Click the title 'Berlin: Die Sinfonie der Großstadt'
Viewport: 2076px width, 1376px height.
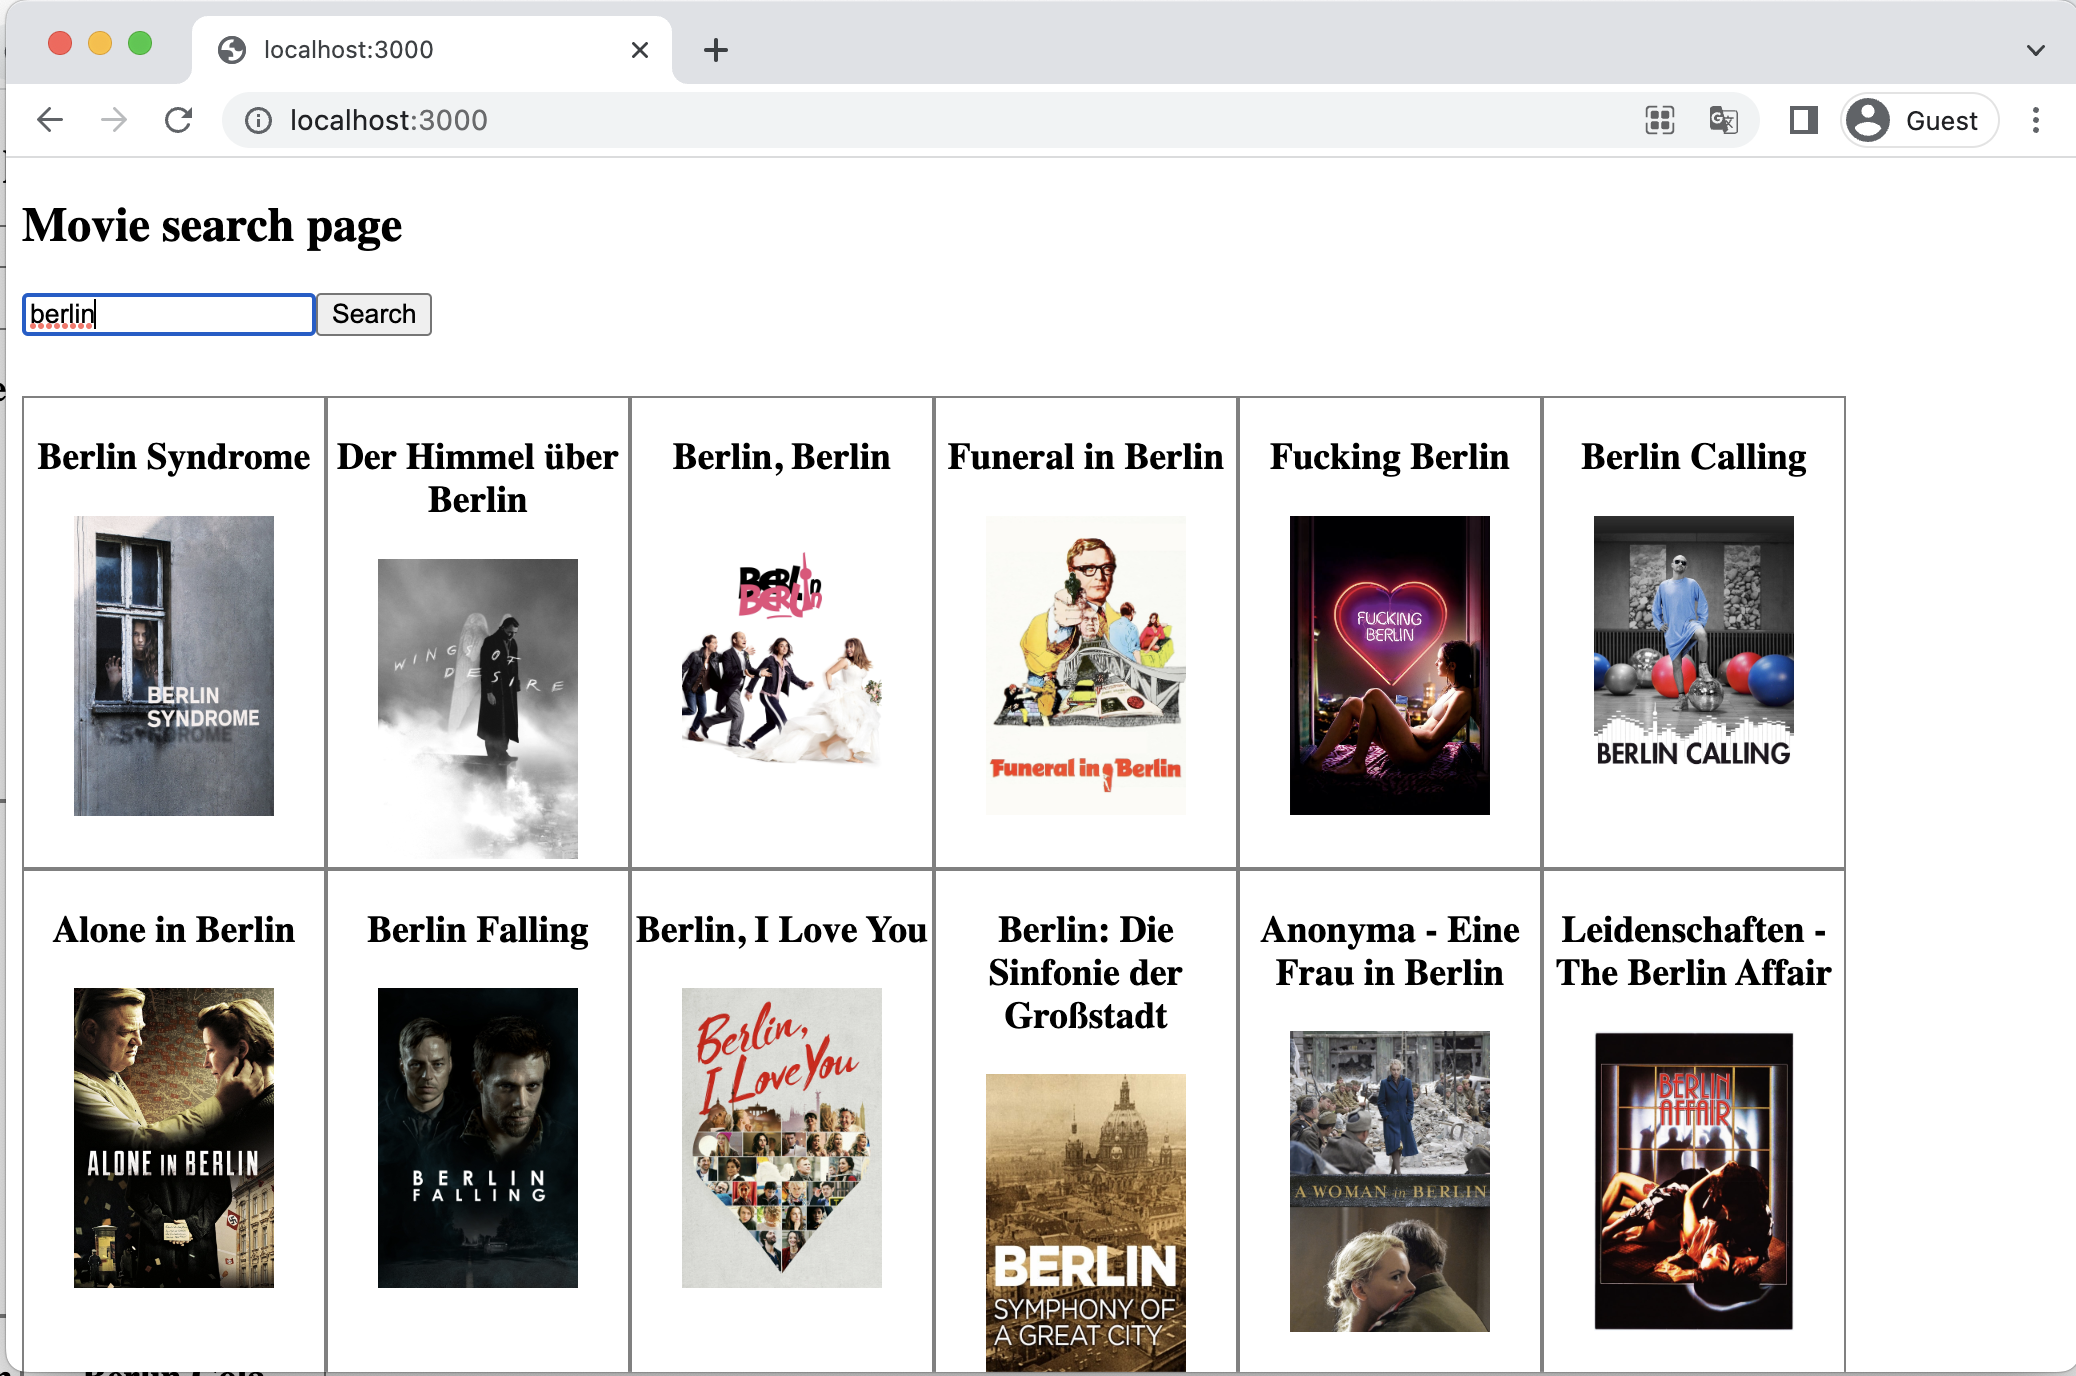coord(1086,972)
